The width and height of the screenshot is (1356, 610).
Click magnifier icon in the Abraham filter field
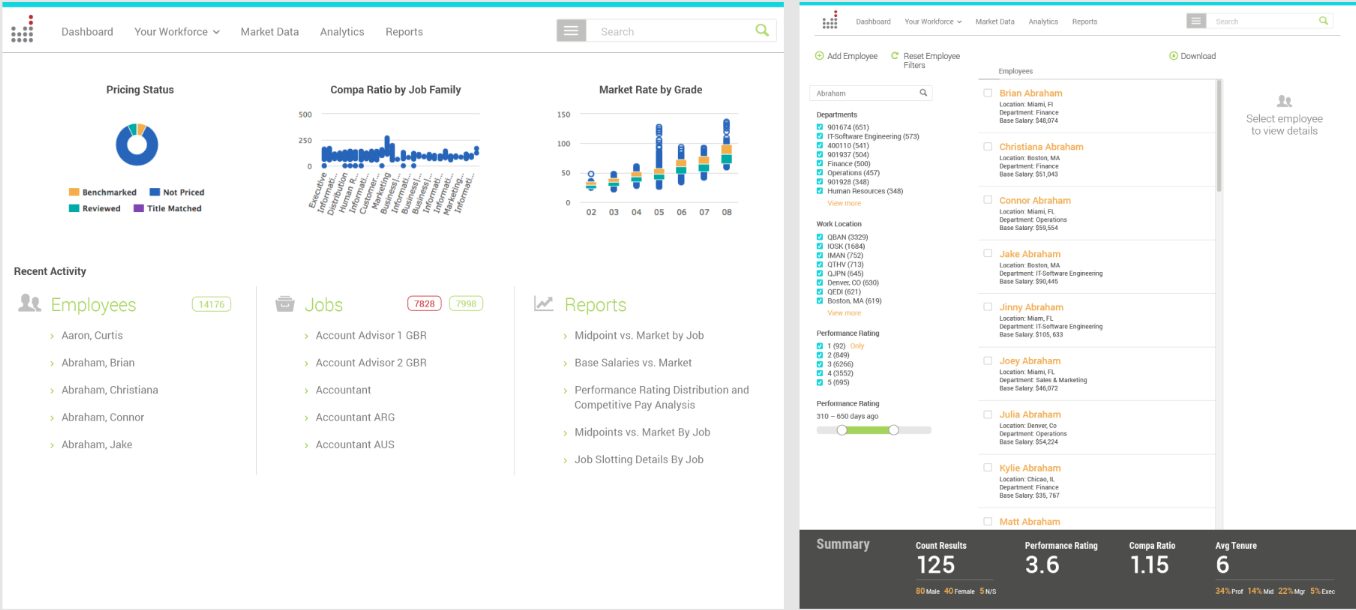(924, 93)
